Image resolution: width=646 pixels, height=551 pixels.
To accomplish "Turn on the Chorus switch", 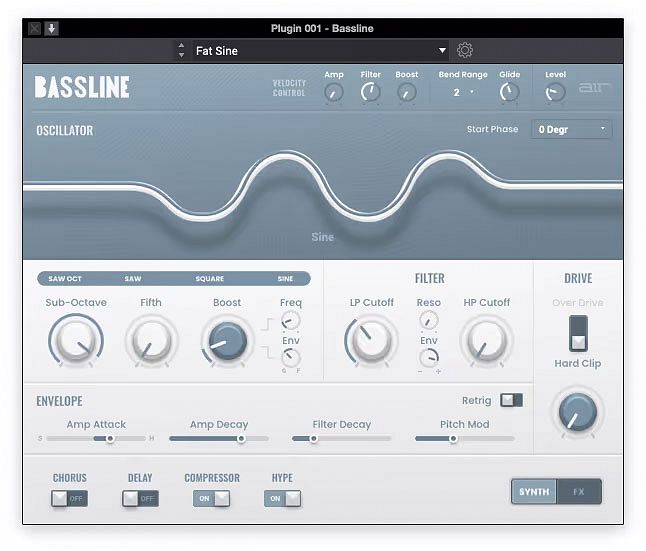I will [69, 499].
